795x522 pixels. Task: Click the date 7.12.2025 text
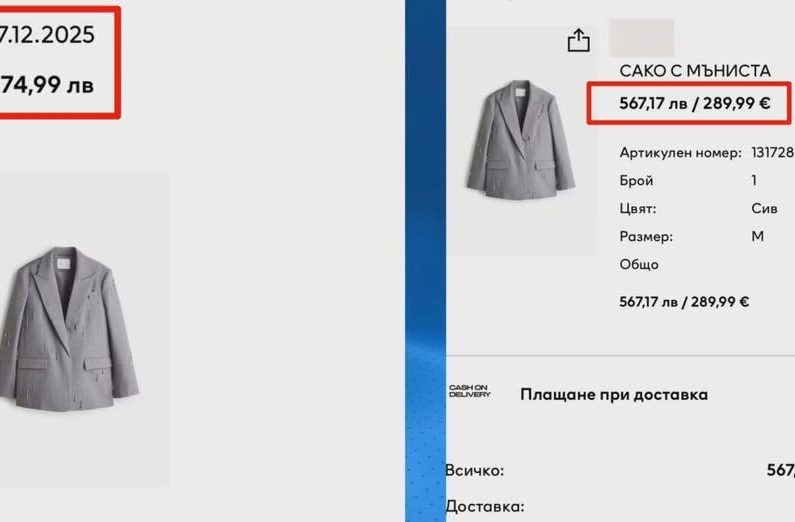click(47, 35)
